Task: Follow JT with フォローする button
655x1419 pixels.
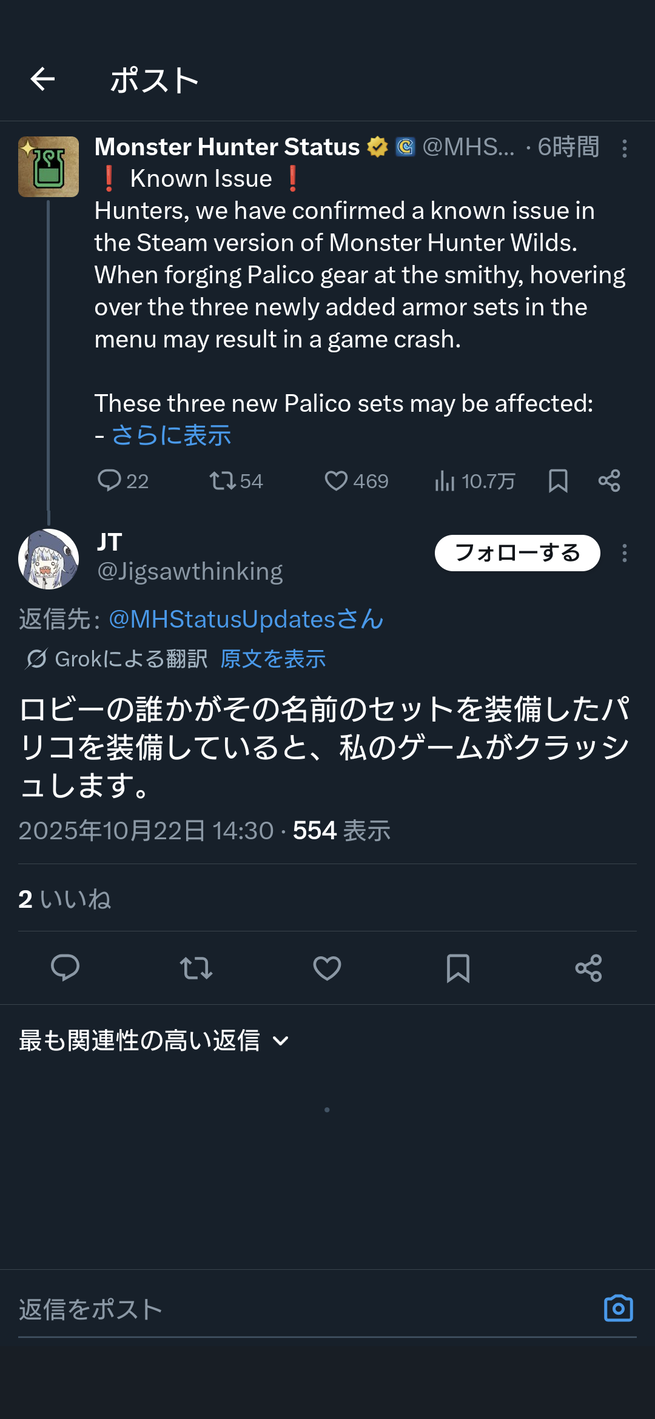Action: pos(517,553)
